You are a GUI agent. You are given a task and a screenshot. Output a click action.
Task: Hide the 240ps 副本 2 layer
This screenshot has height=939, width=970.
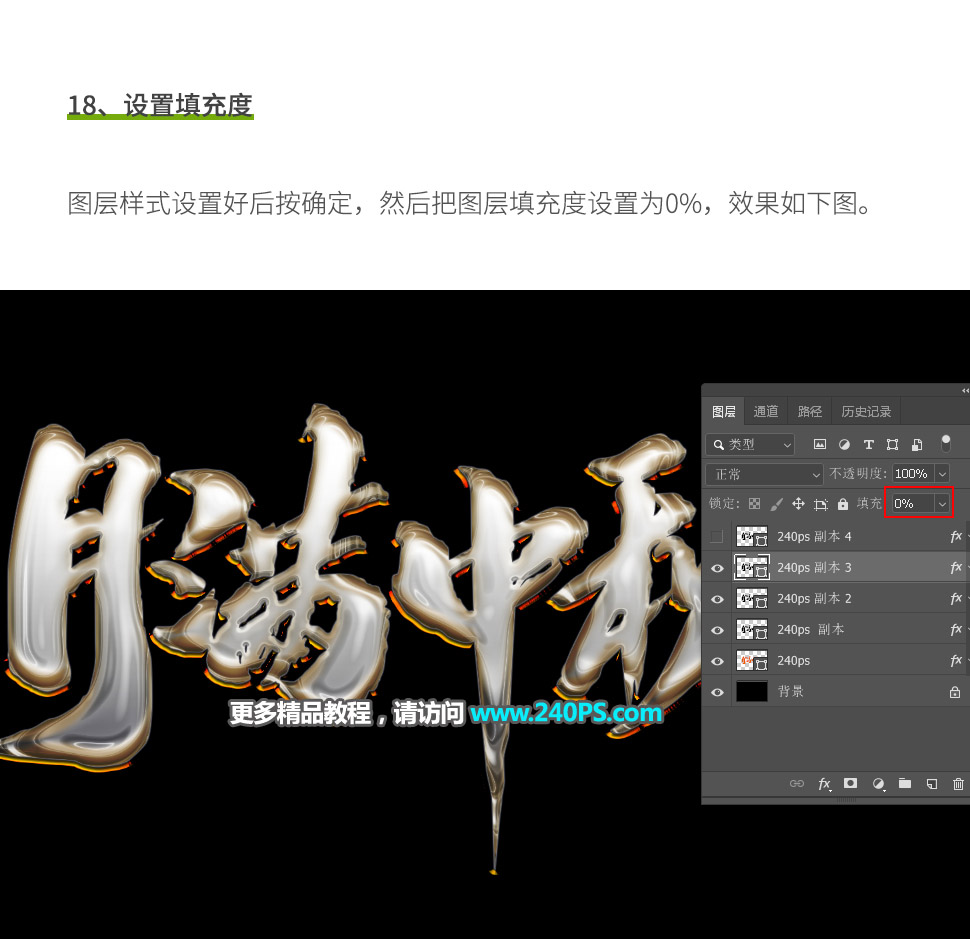[x=717, y=598]
